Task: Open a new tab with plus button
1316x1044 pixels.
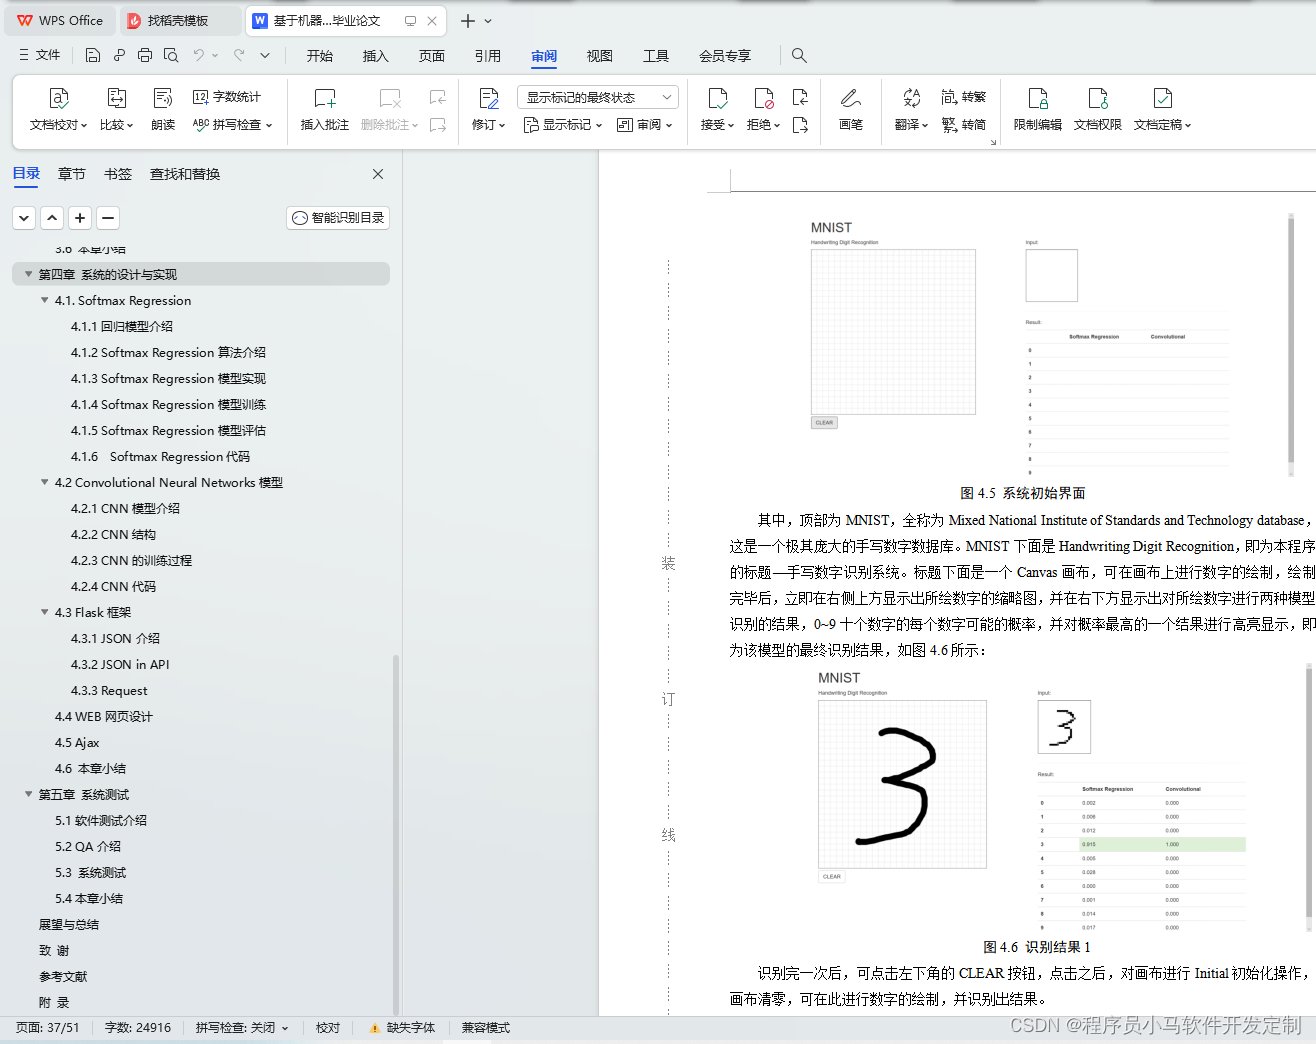Action: click(x=467, y=21)
